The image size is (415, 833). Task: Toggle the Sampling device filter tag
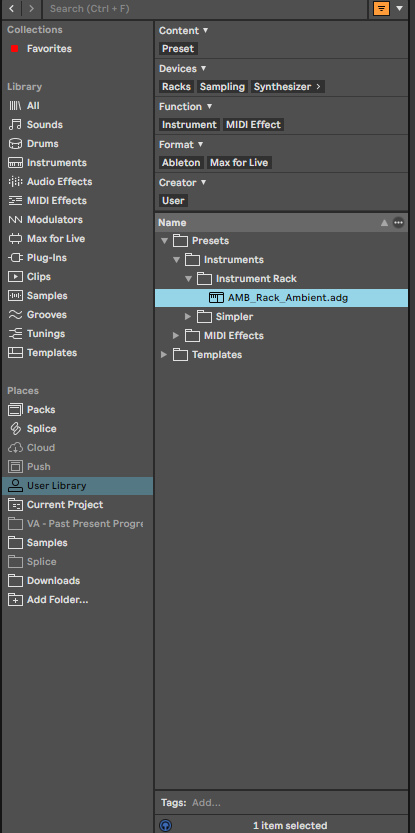(222, 87)
